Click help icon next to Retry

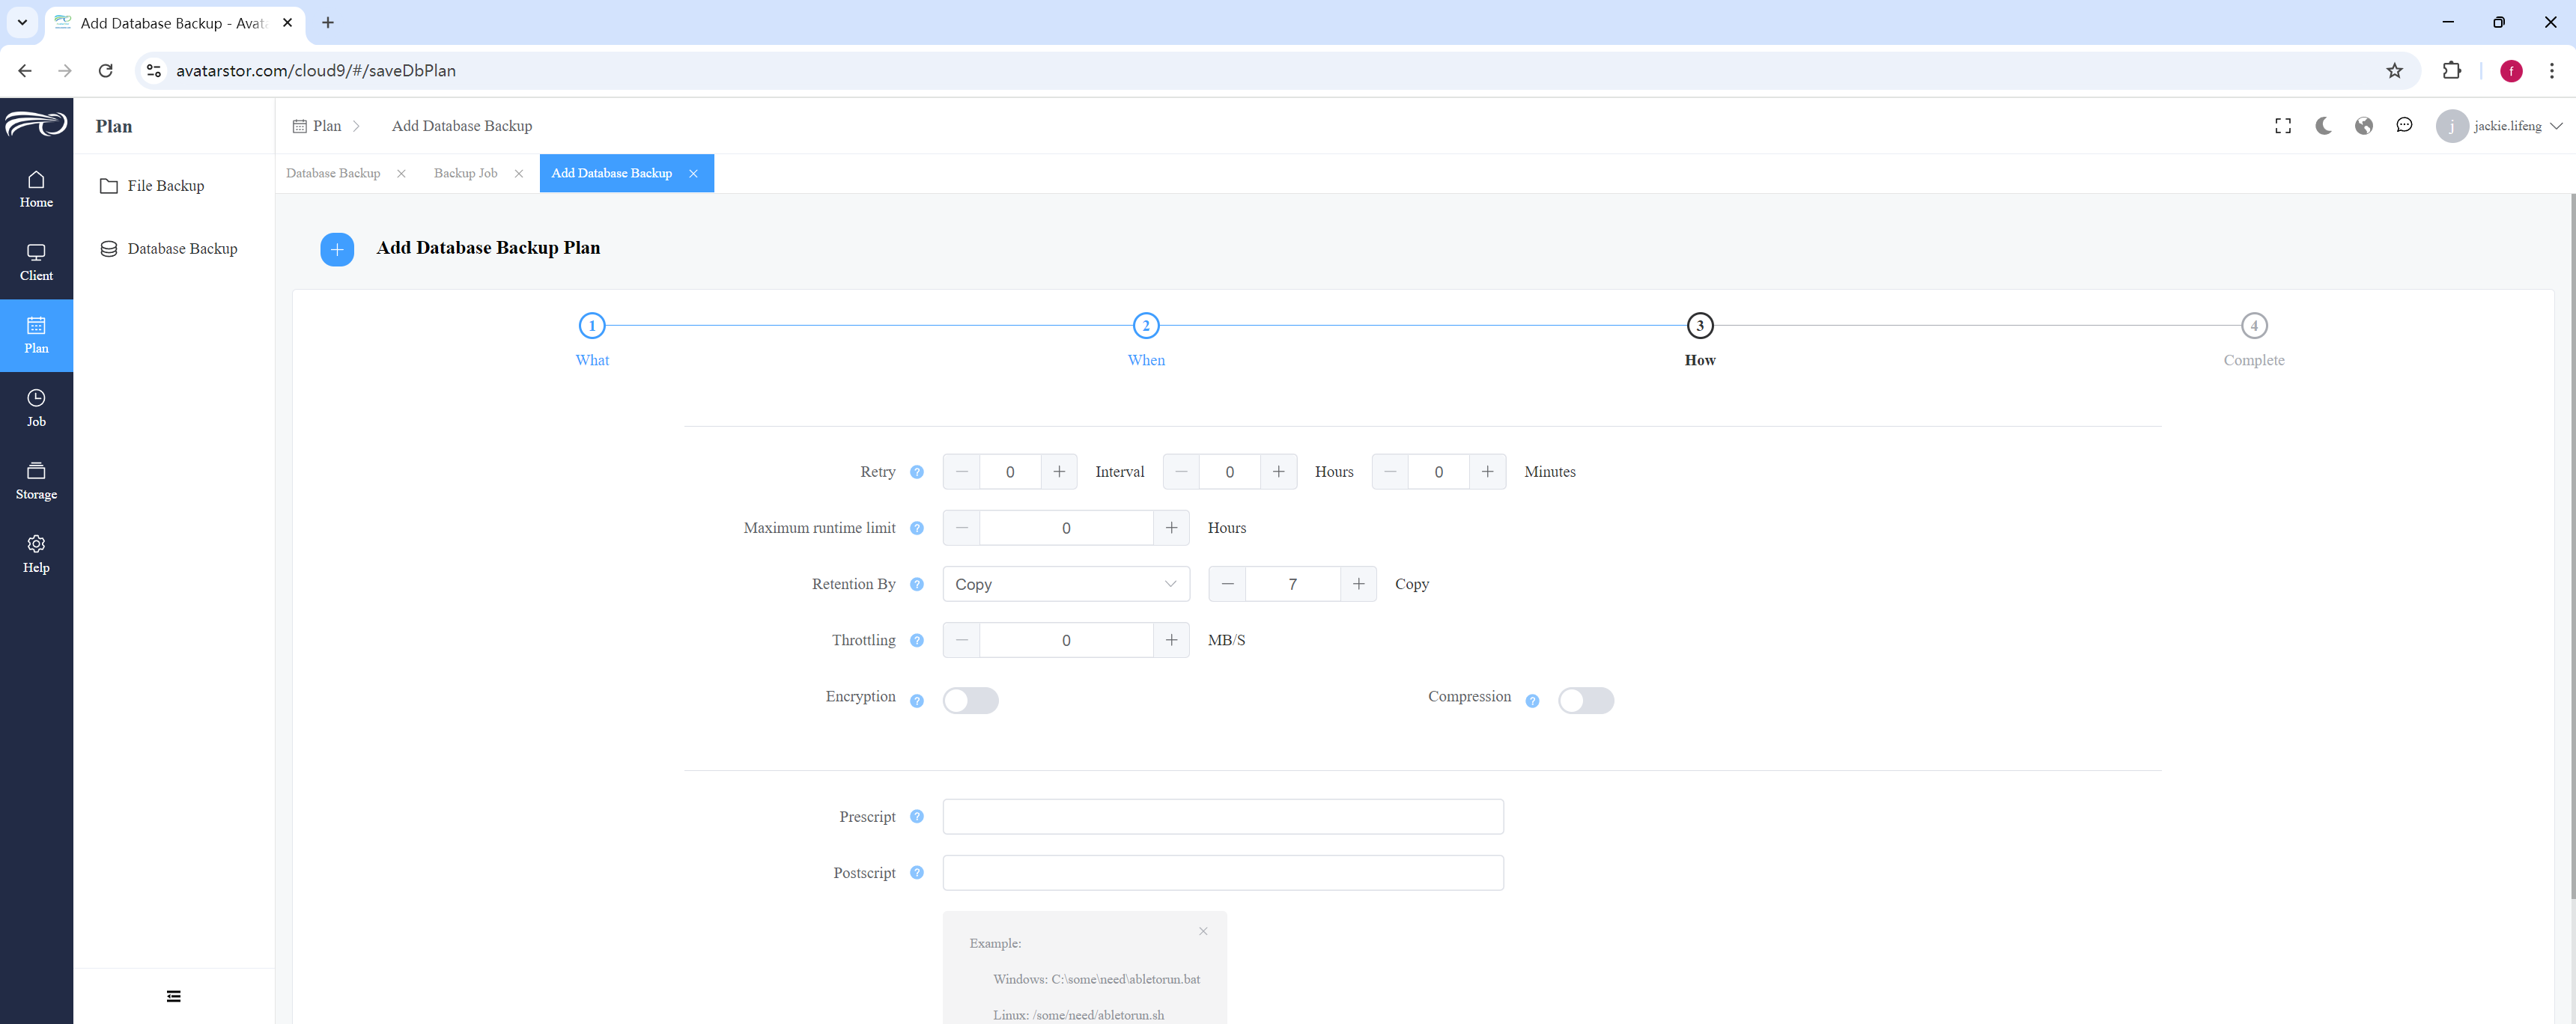coord(916,472)
